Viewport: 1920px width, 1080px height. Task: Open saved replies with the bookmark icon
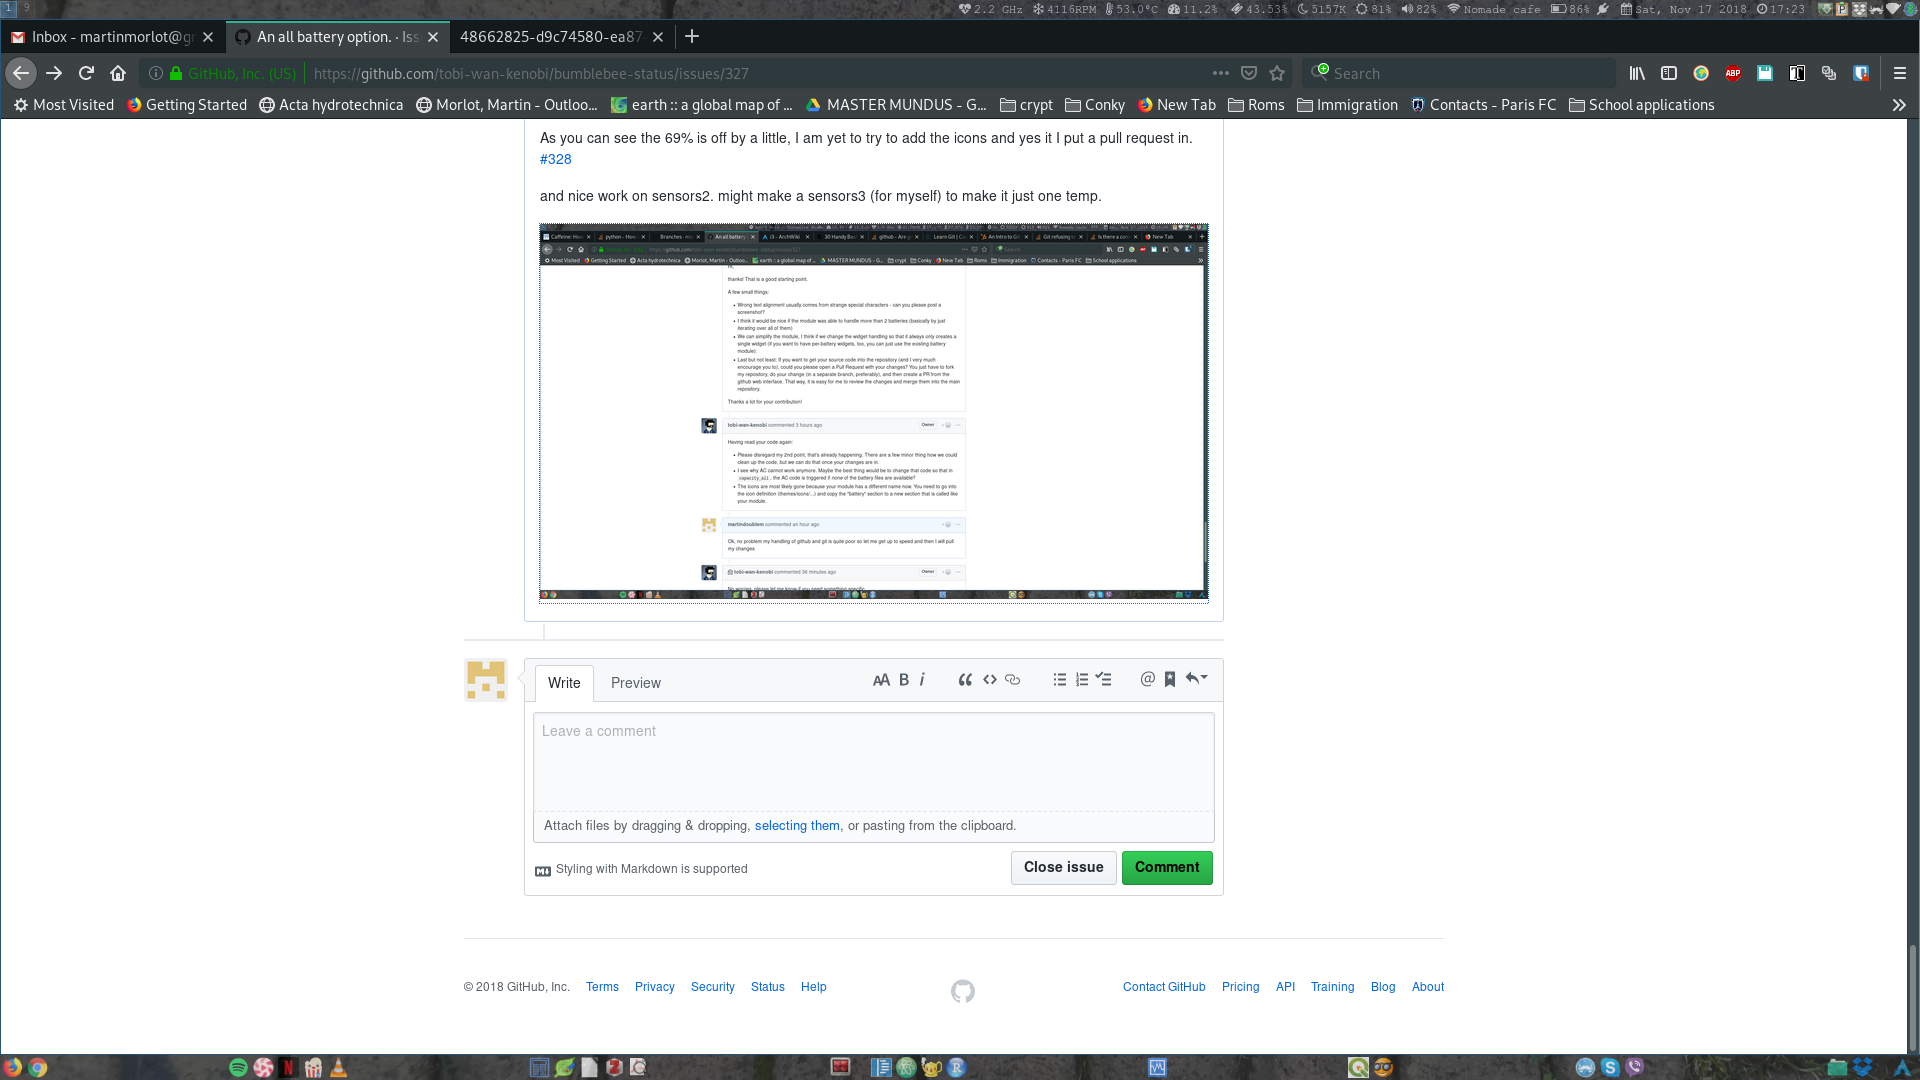click(x=1169, y=679)
